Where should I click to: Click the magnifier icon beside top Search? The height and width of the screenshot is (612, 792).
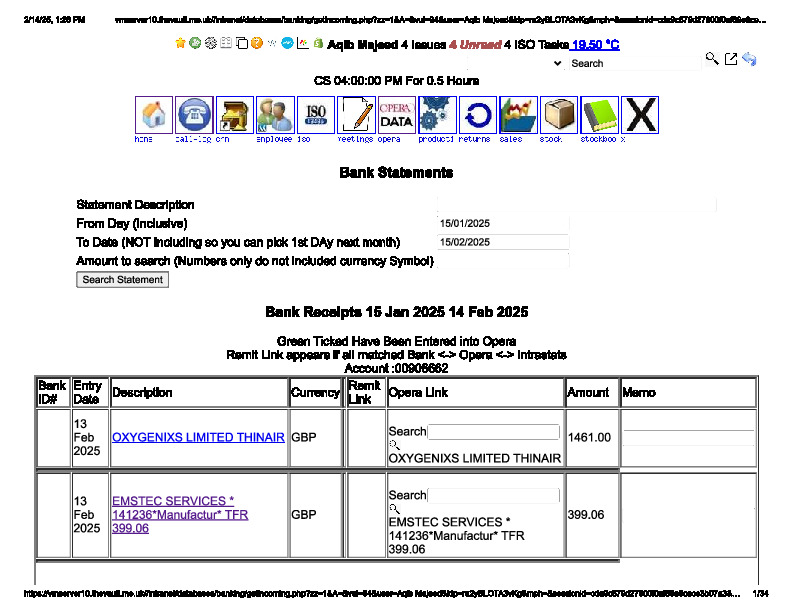712,60
